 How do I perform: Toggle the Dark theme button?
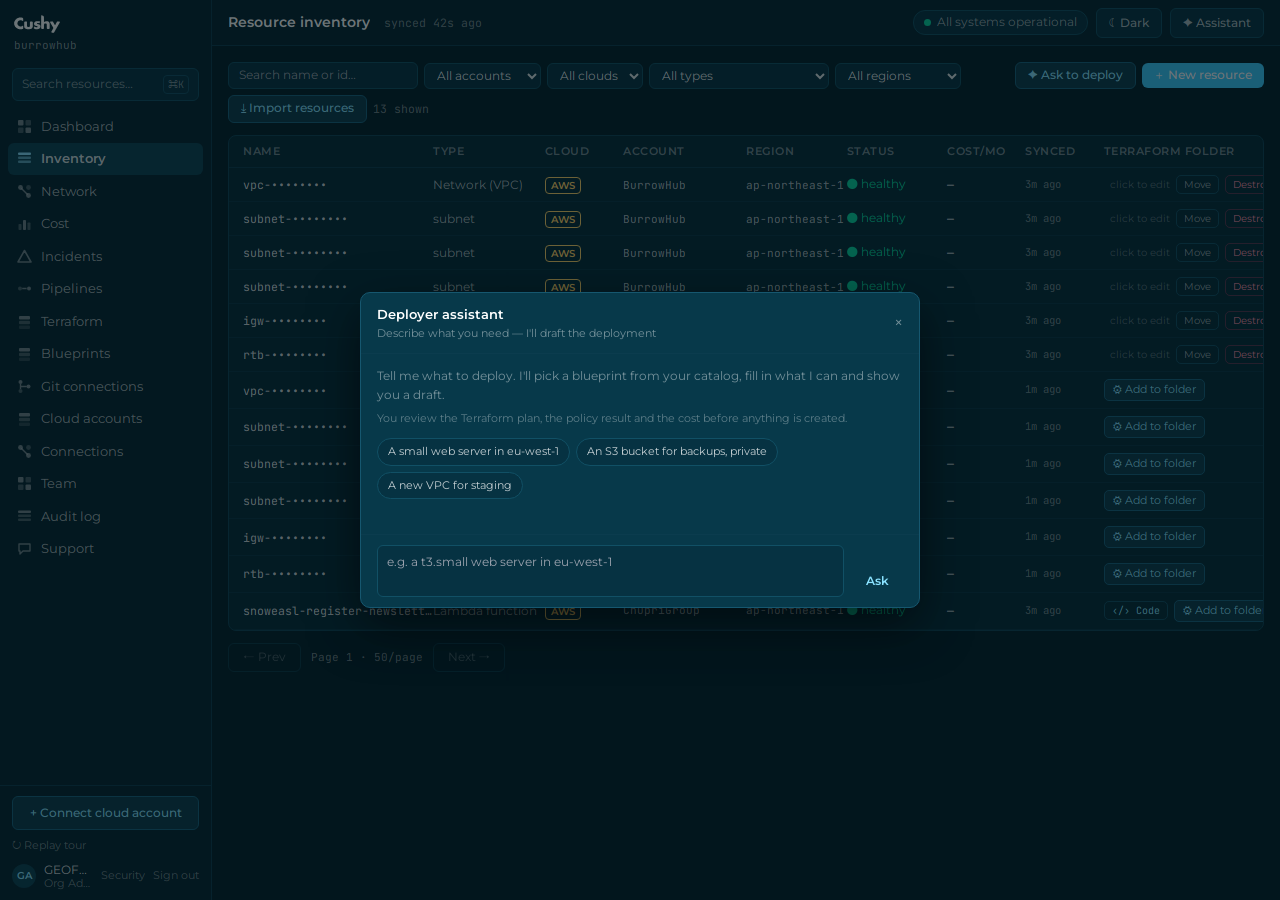pos(1129,23)
